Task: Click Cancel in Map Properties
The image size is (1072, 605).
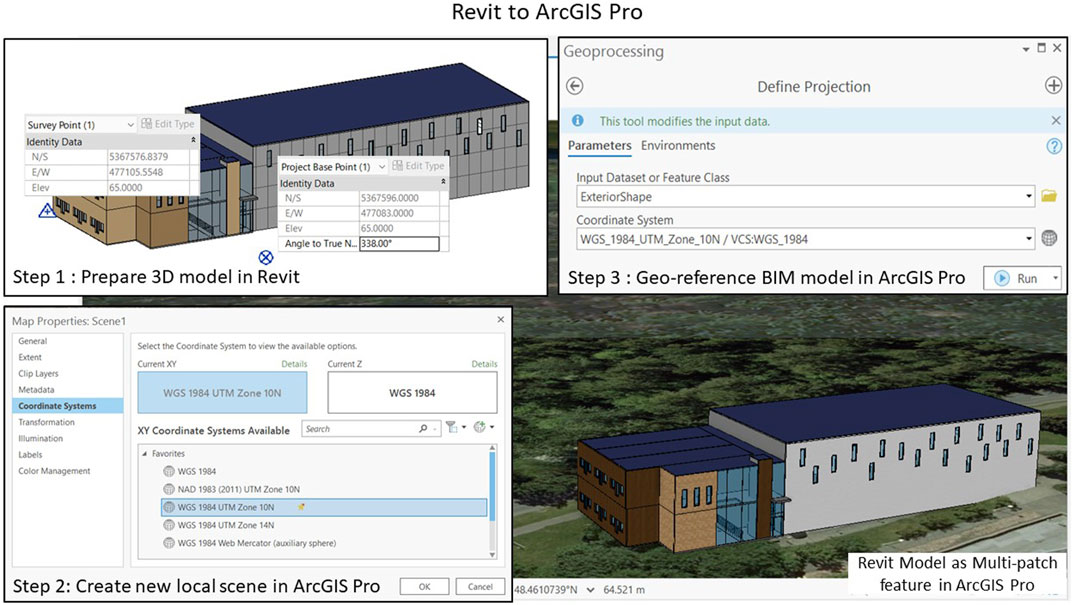Action: (480, 587)
